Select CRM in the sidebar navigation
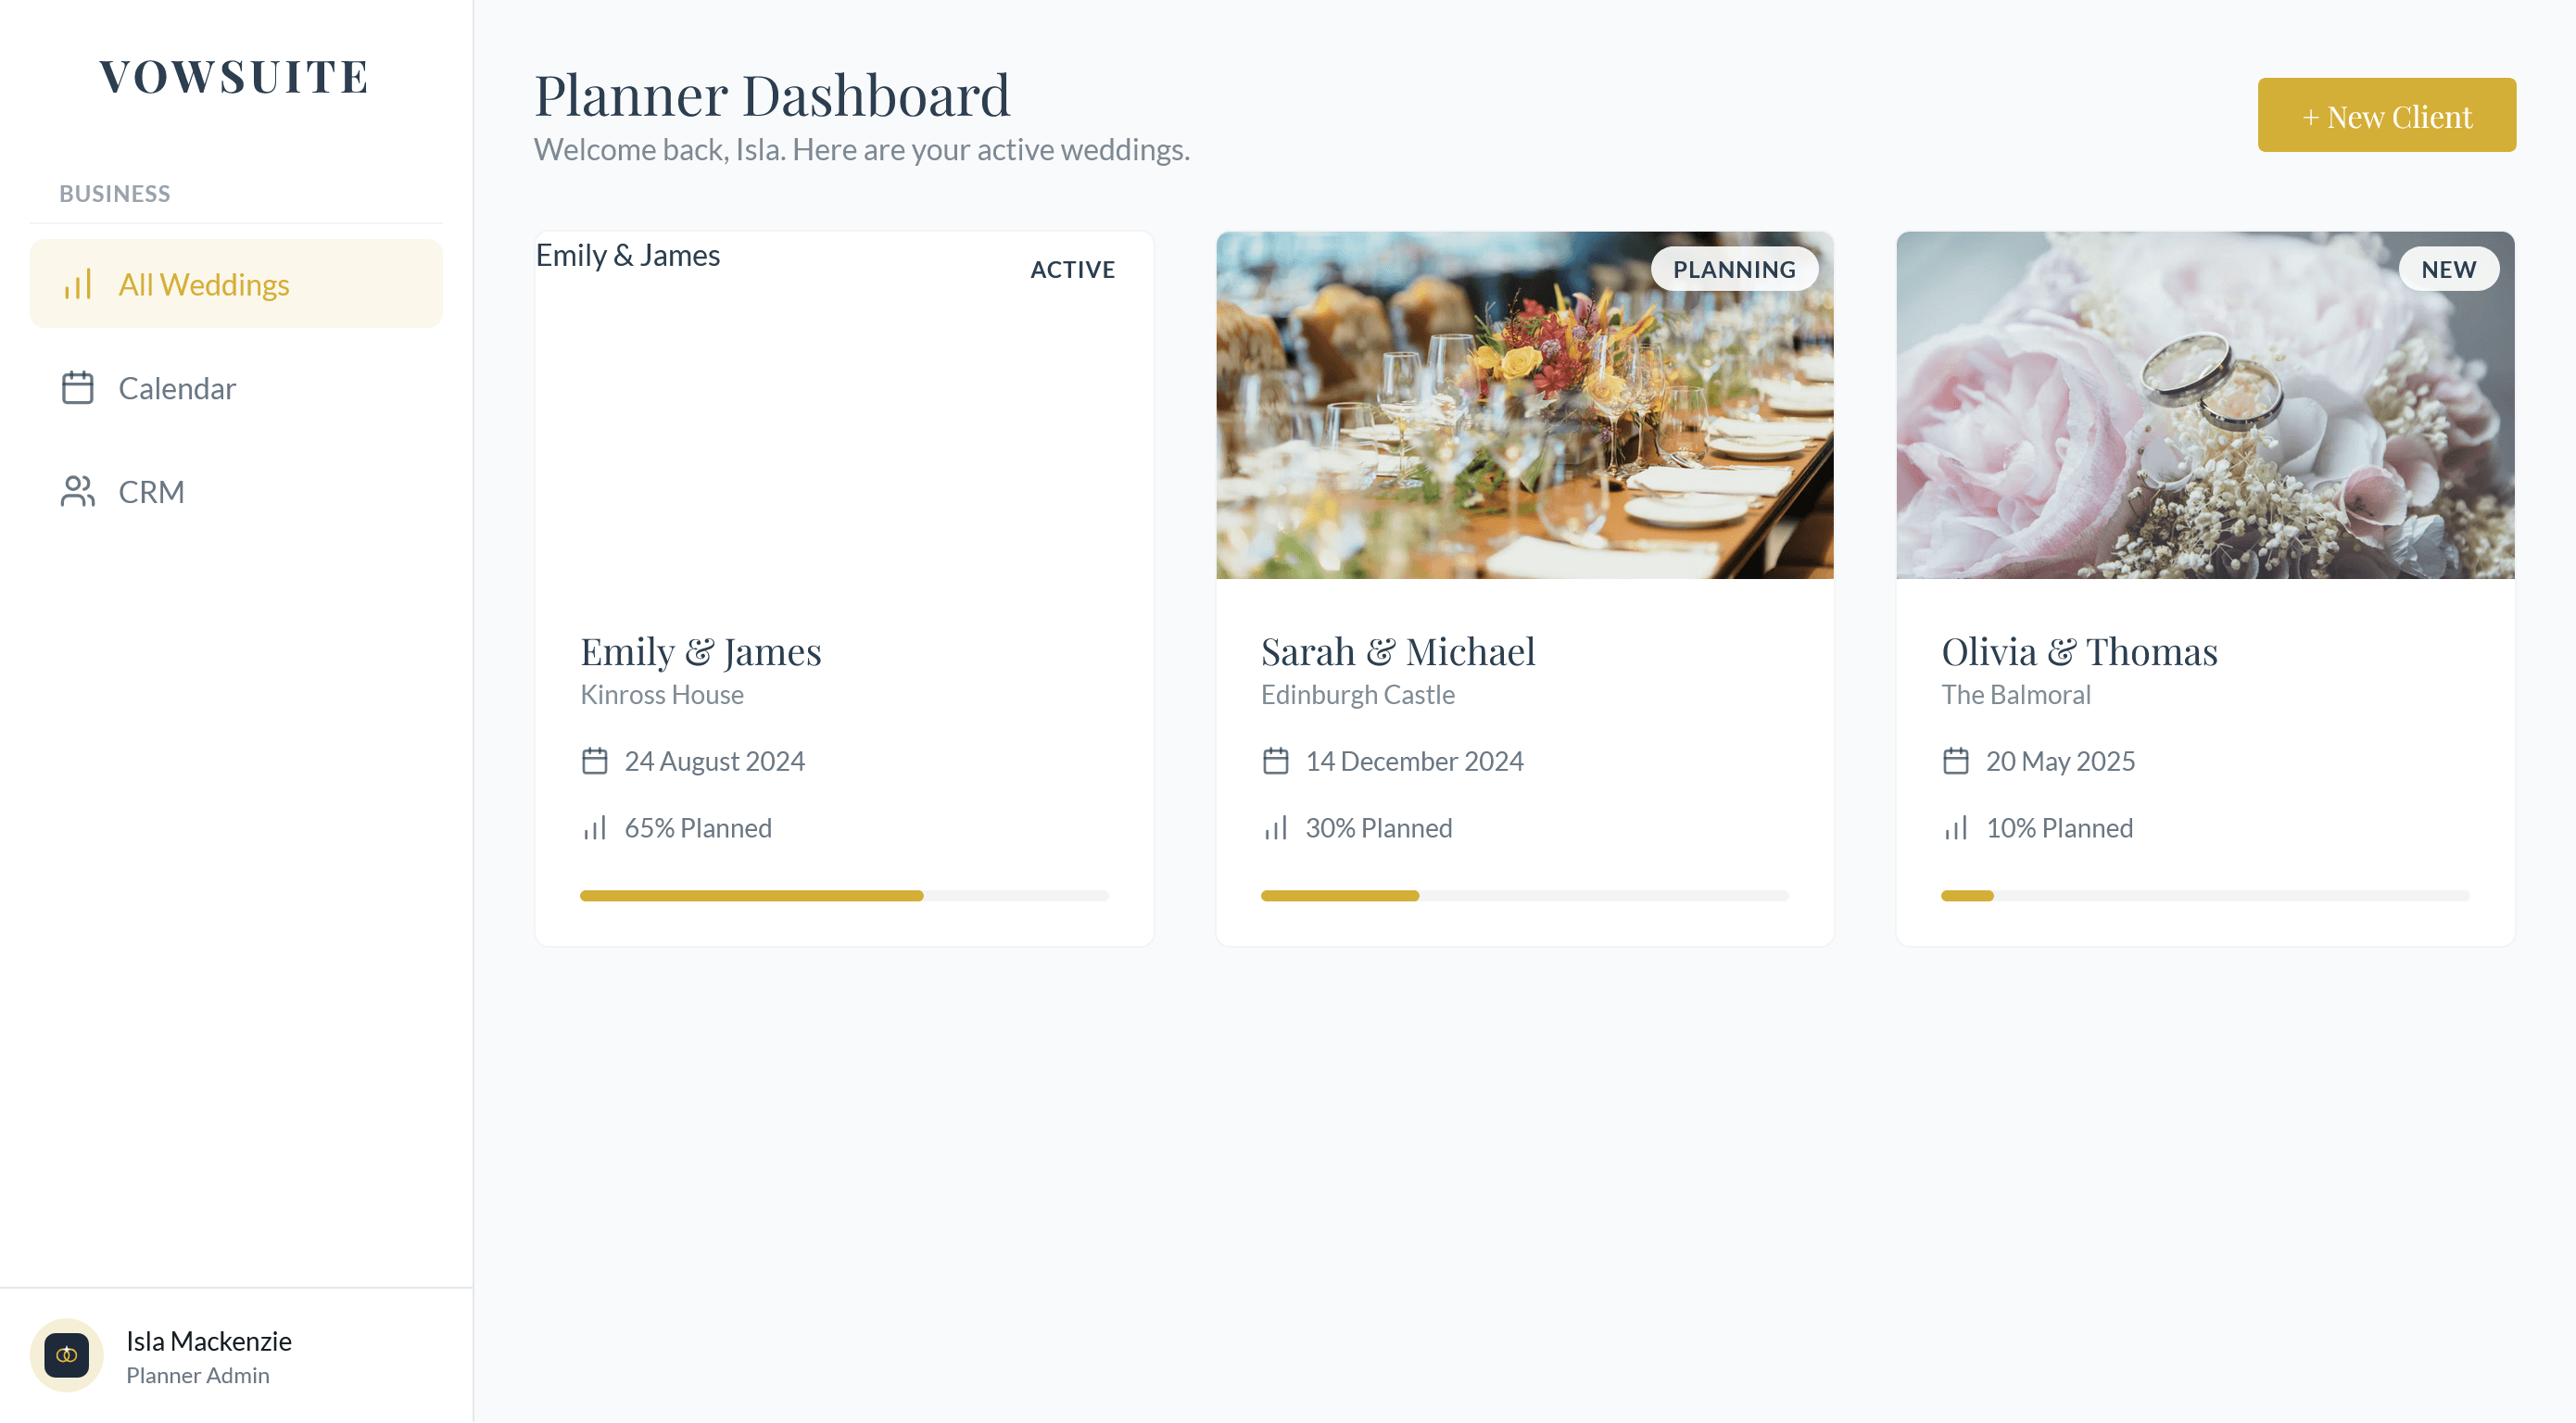2576x1423 pixels. pos(151,491)
